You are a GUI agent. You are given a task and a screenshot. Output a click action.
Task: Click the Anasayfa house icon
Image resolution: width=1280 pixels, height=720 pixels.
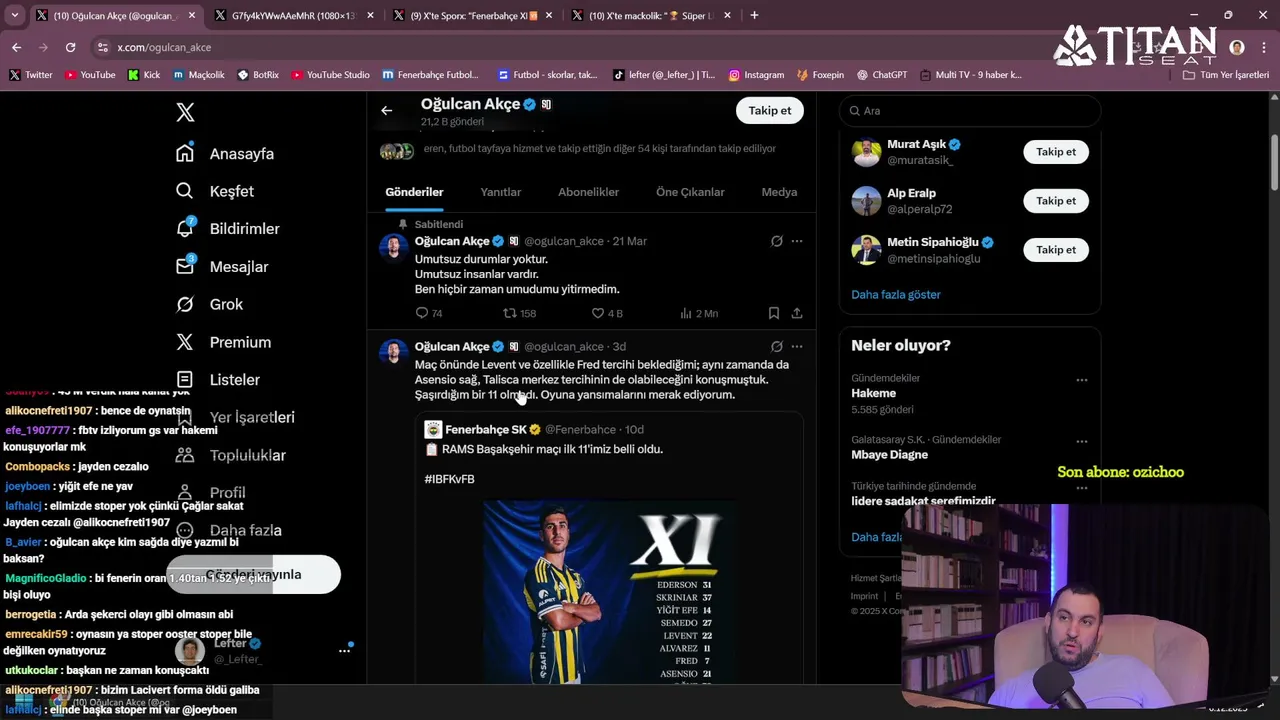(185, 153)
